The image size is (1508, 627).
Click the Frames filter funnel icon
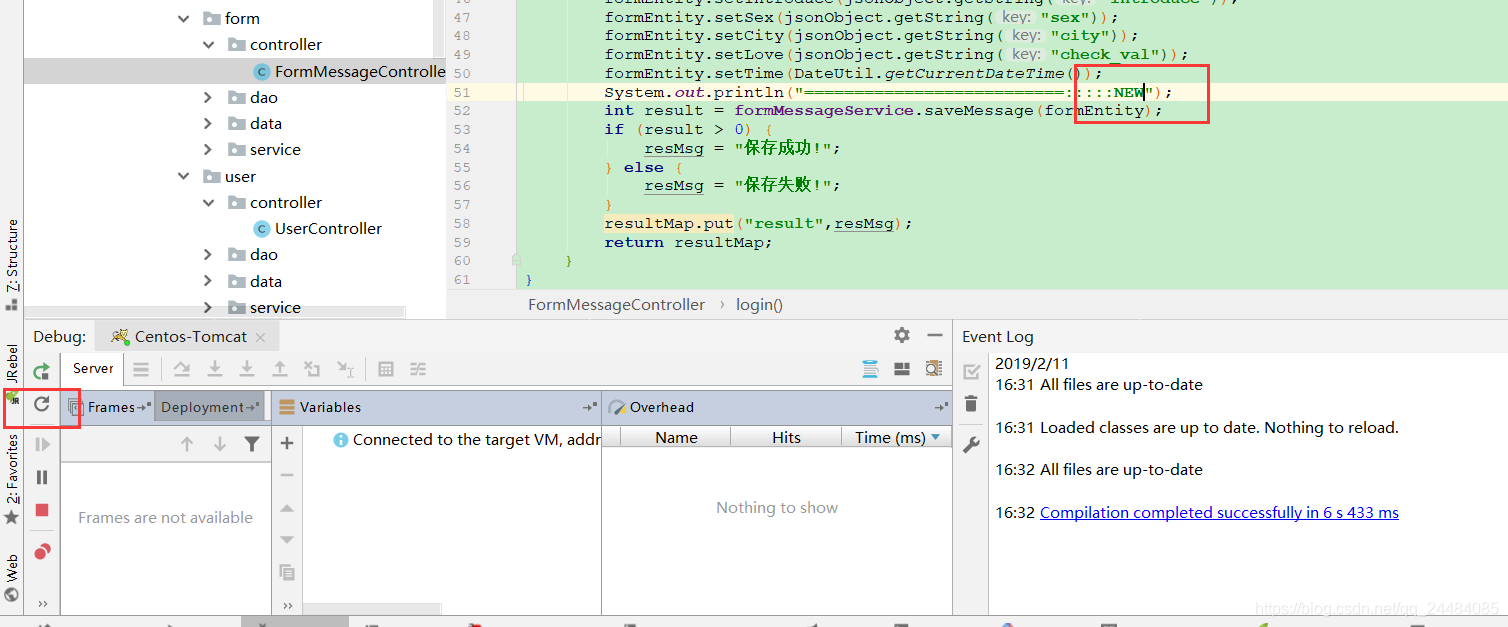[x=252, y=444]
